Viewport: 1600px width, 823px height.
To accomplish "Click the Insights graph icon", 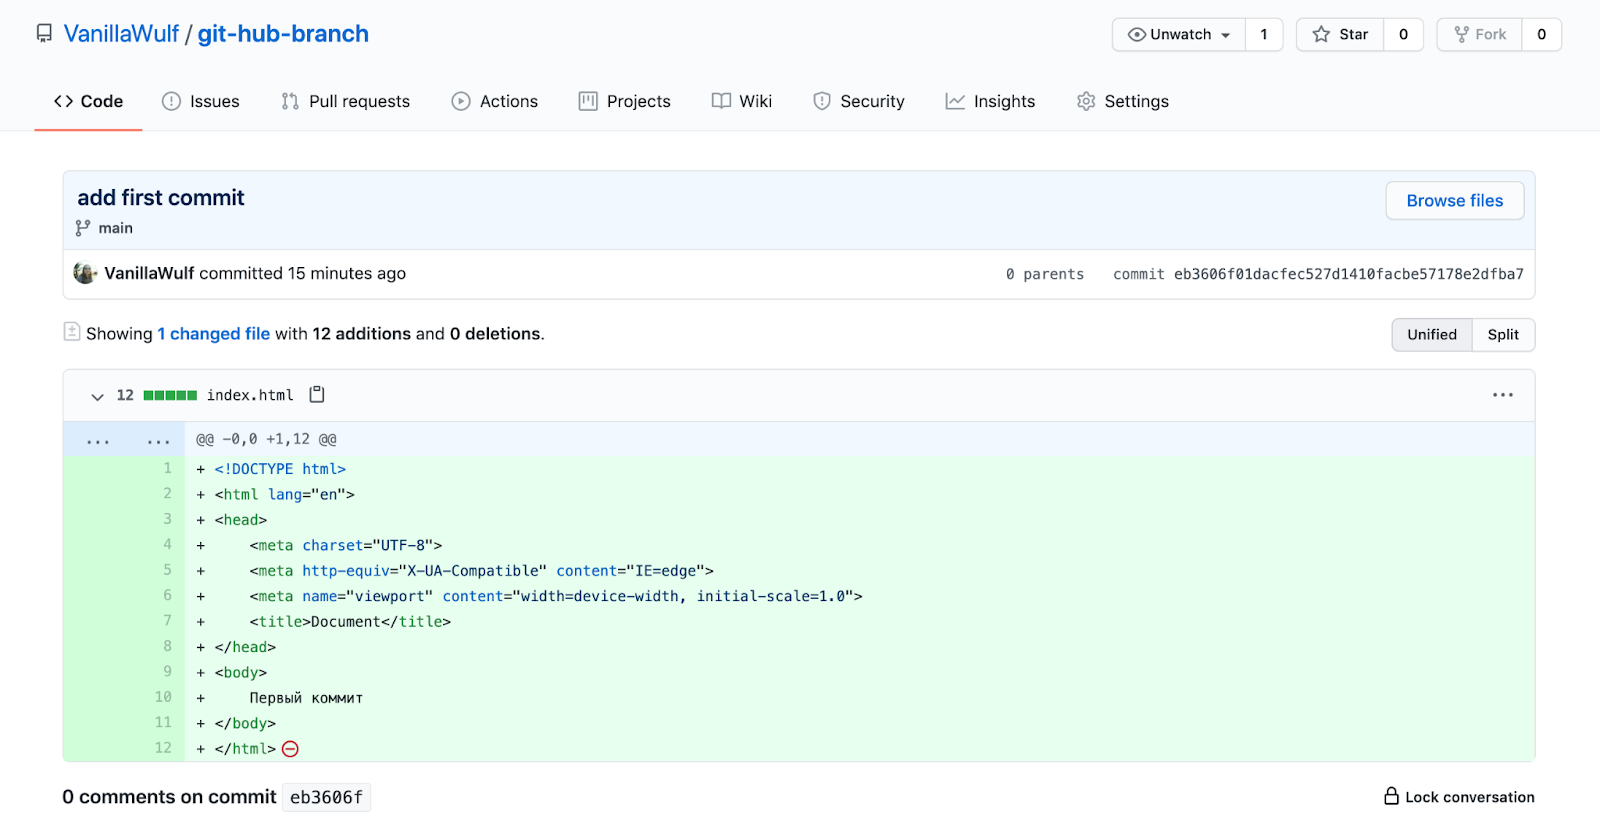I will (955, 101).
